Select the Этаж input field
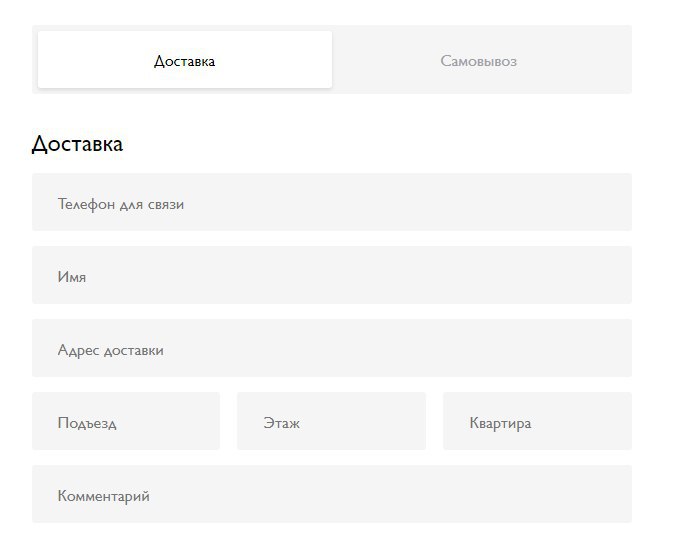The image size is (691, 543). (x=331, y=421)
